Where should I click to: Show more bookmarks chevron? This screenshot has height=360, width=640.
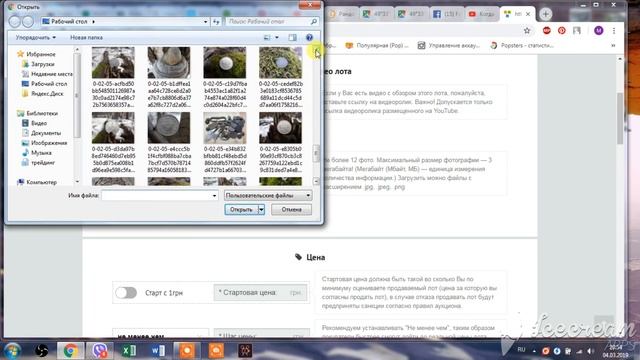tap(613, 46)
